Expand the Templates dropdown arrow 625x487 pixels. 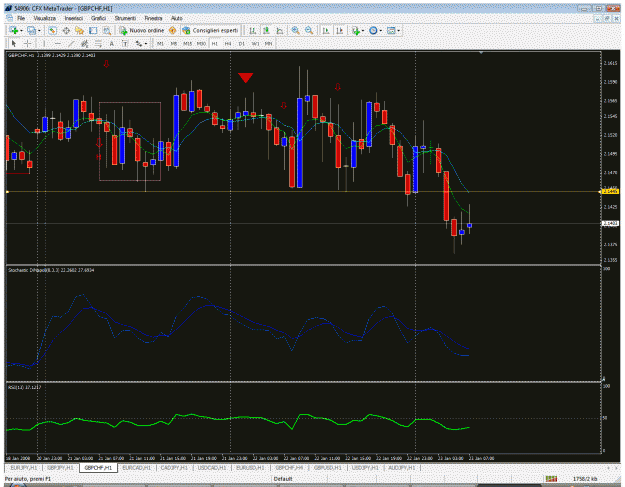pos(399,31)
